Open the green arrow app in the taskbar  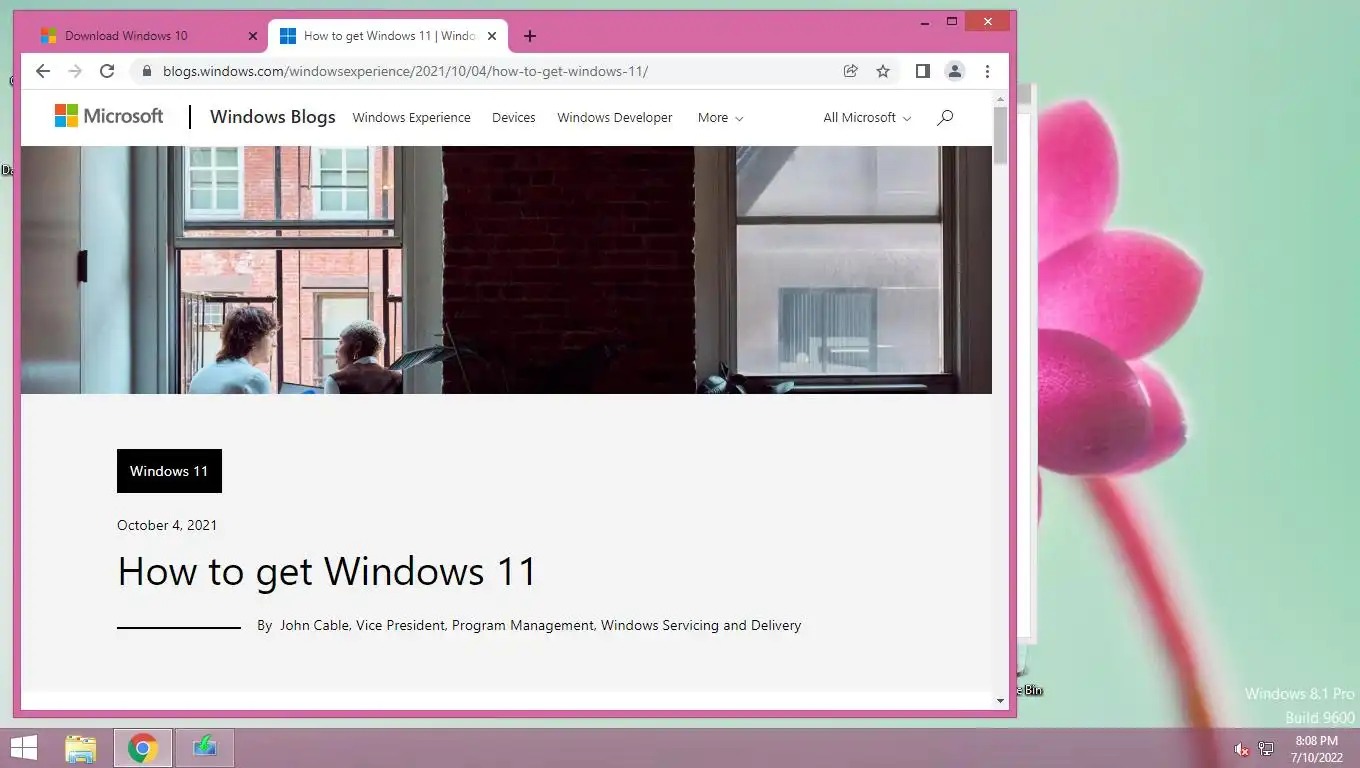click(205, 748)
